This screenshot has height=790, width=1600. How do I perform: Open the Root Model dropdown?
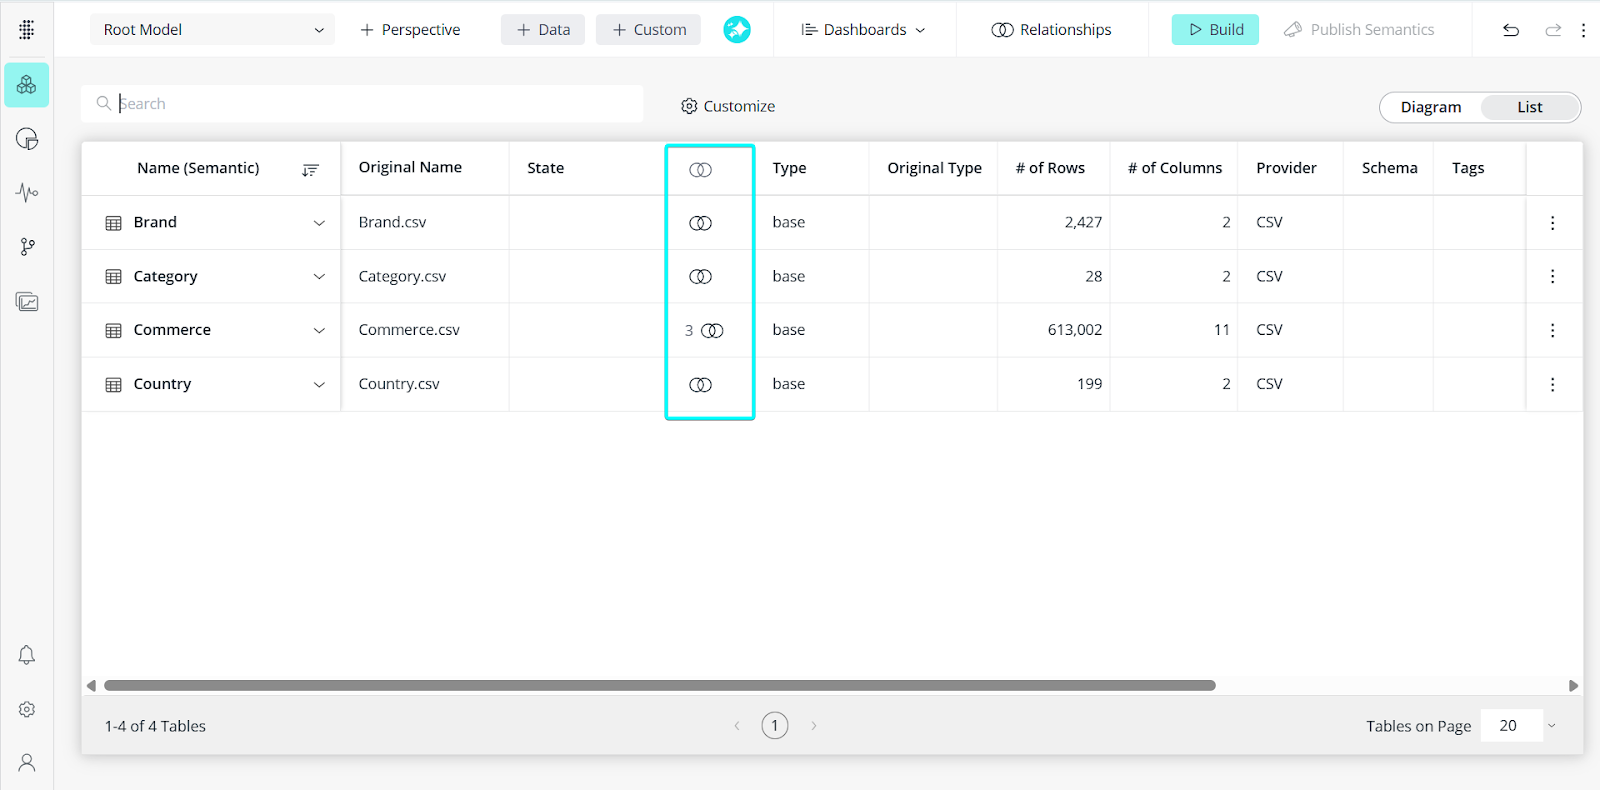pyautogui.click(x=212, y=30)
